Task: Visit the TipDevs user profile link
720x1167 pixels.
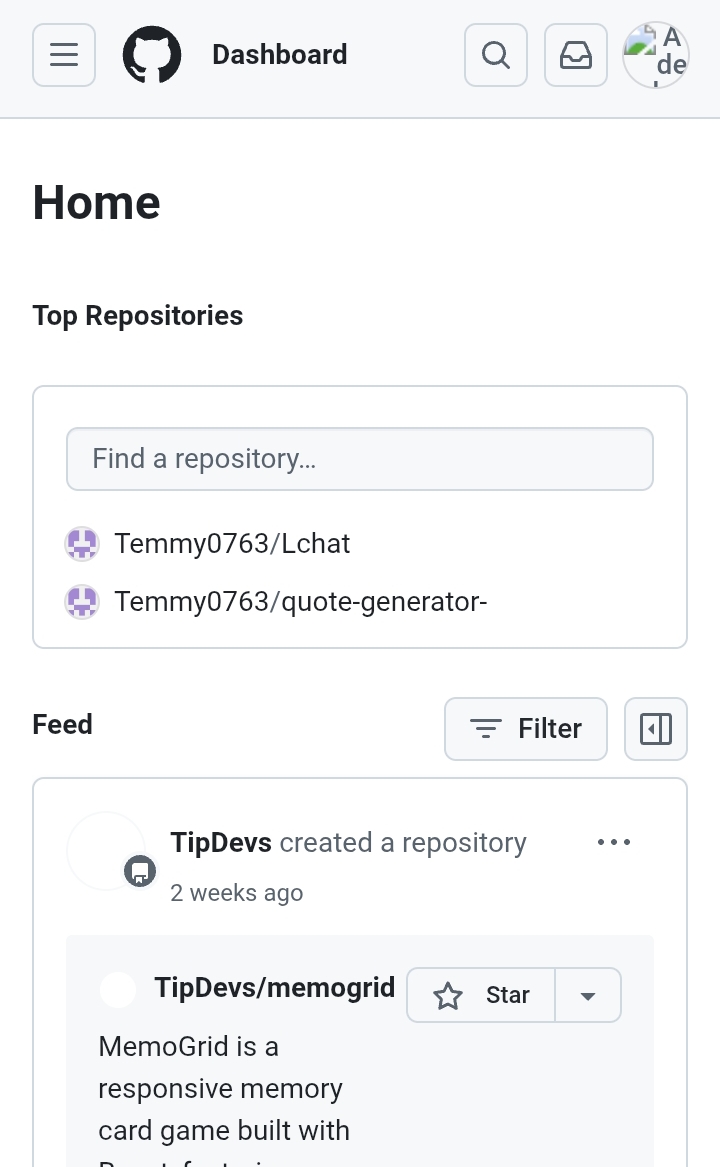Action: click(x=221, y=842)
